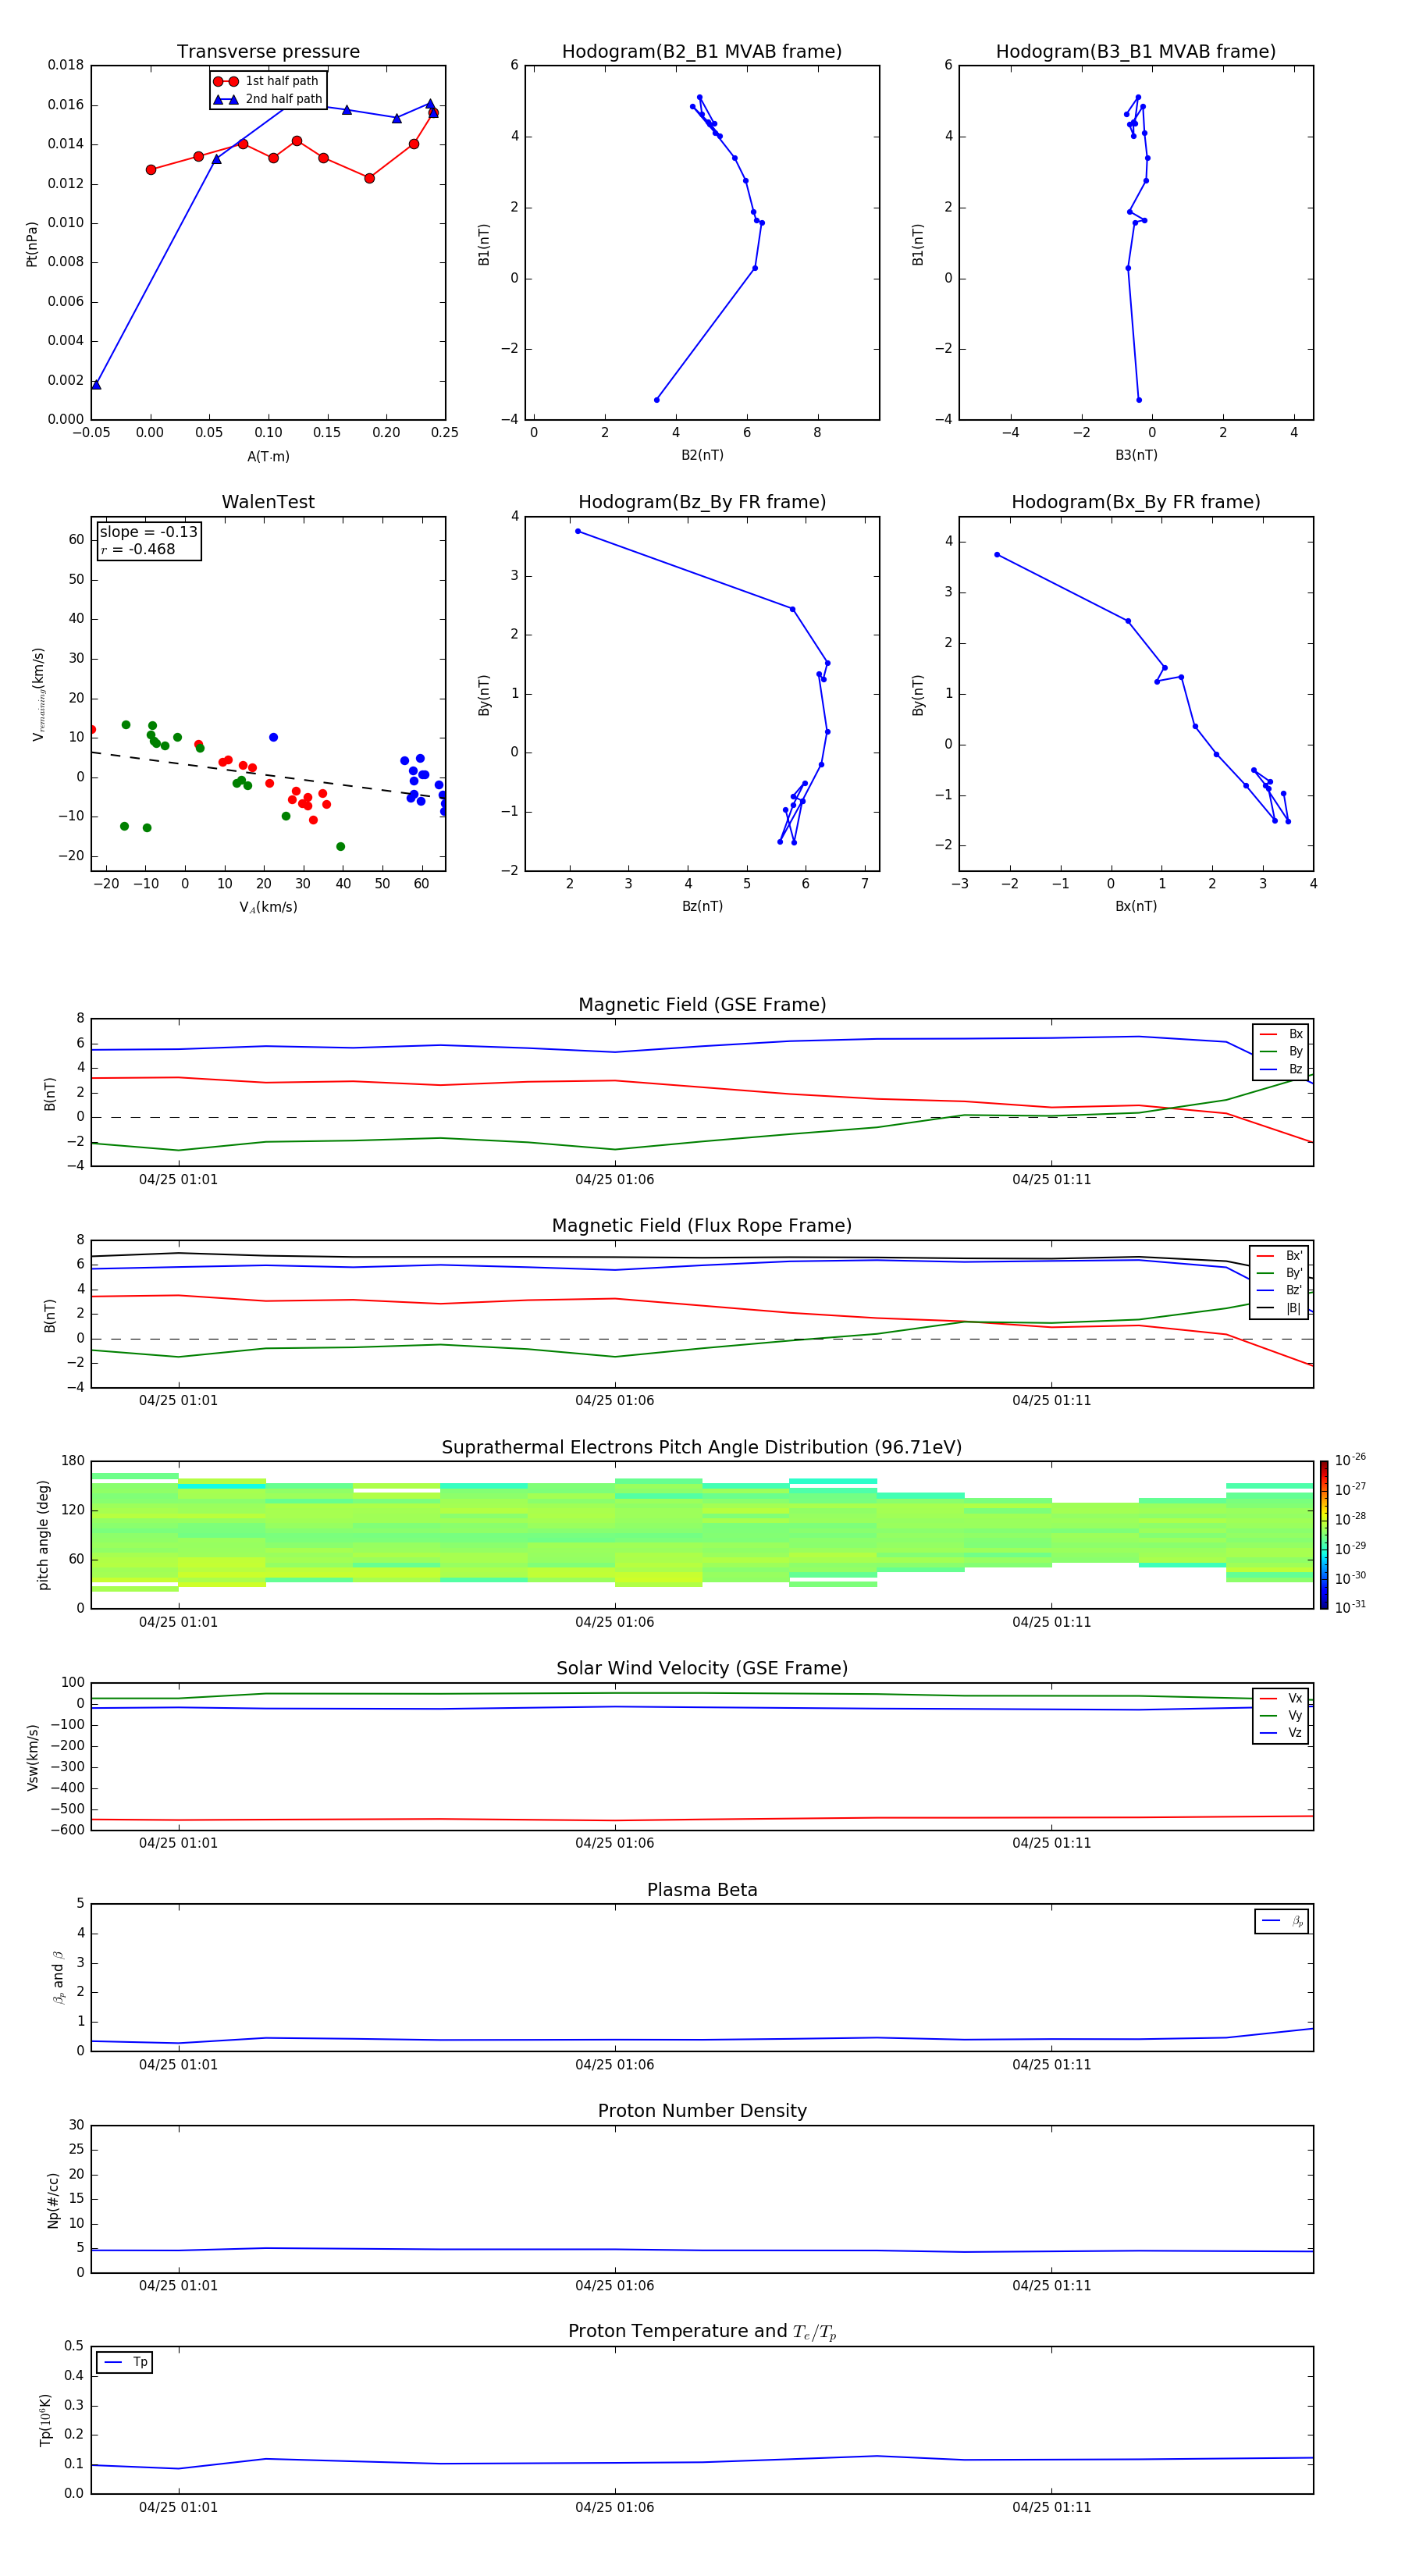Click the 'Proton Temperature and Te/Tp' title
This screenshot has height=2576, width=1405.
point(702,2332)
